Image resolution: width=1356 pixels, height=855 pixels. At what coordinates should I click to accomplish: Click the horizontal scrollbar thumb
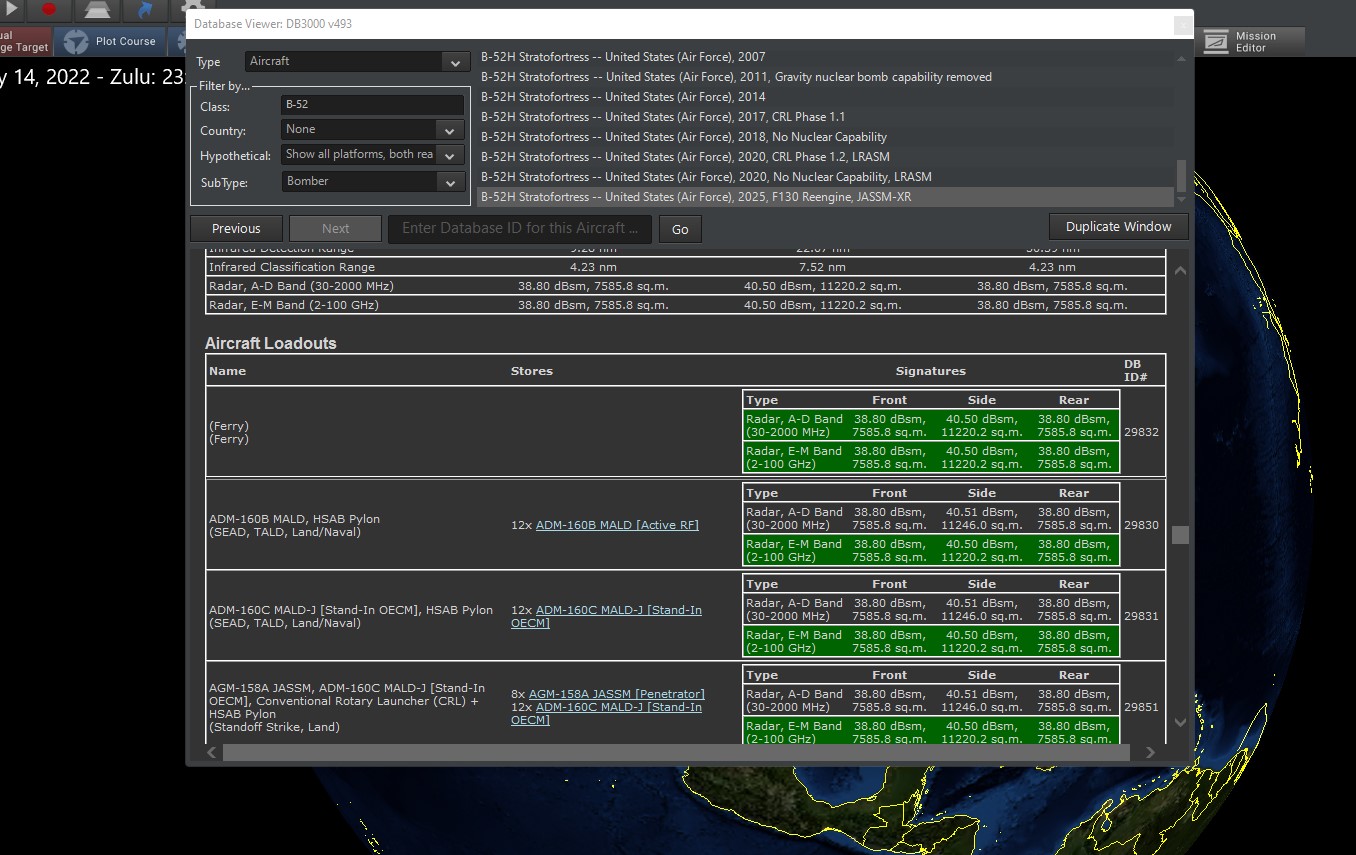(x=675, y=752)
